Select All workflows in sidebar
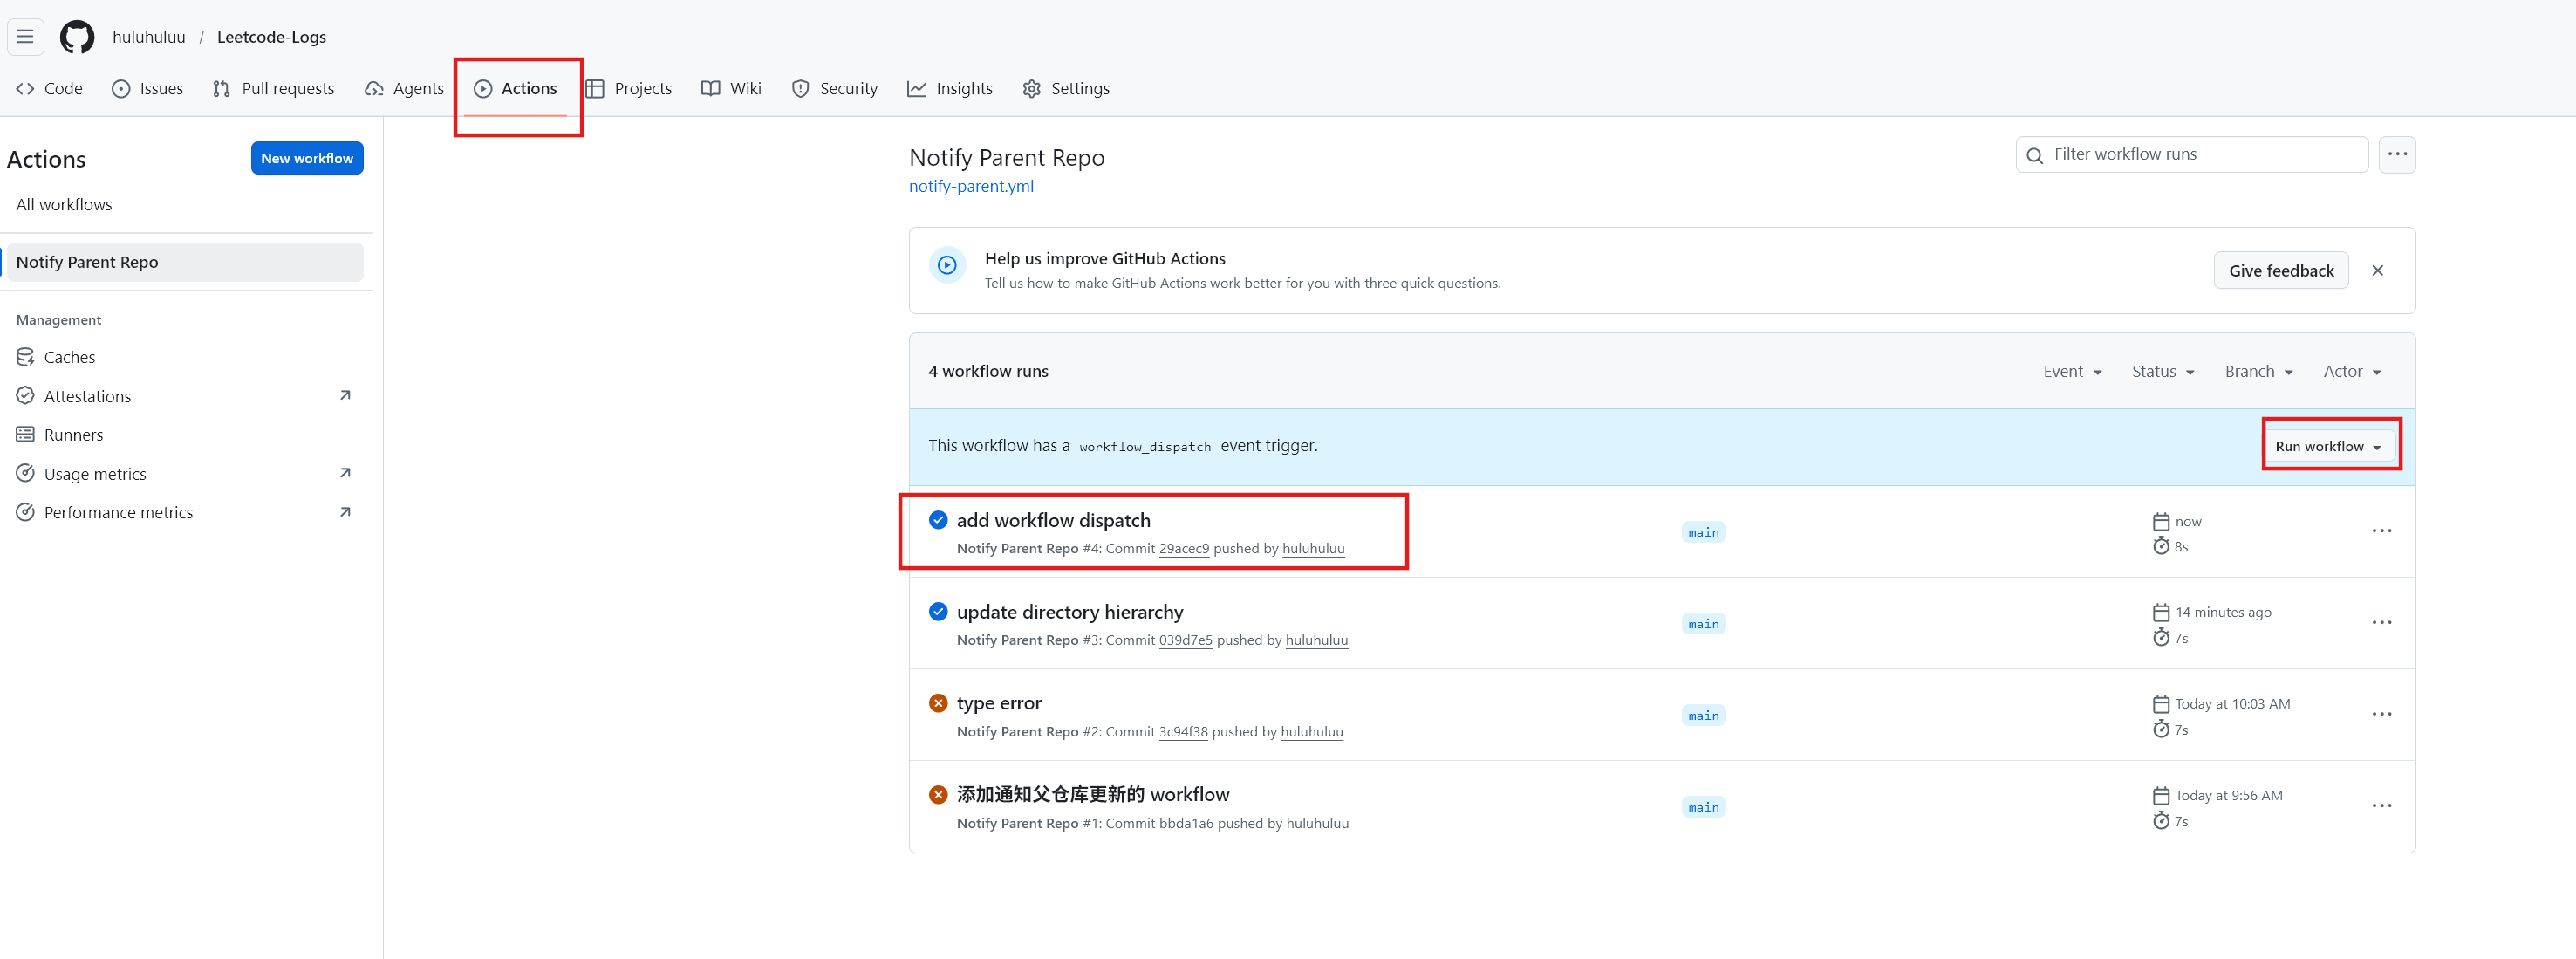Screen dimensions: 2576x959 click(64, 204)
